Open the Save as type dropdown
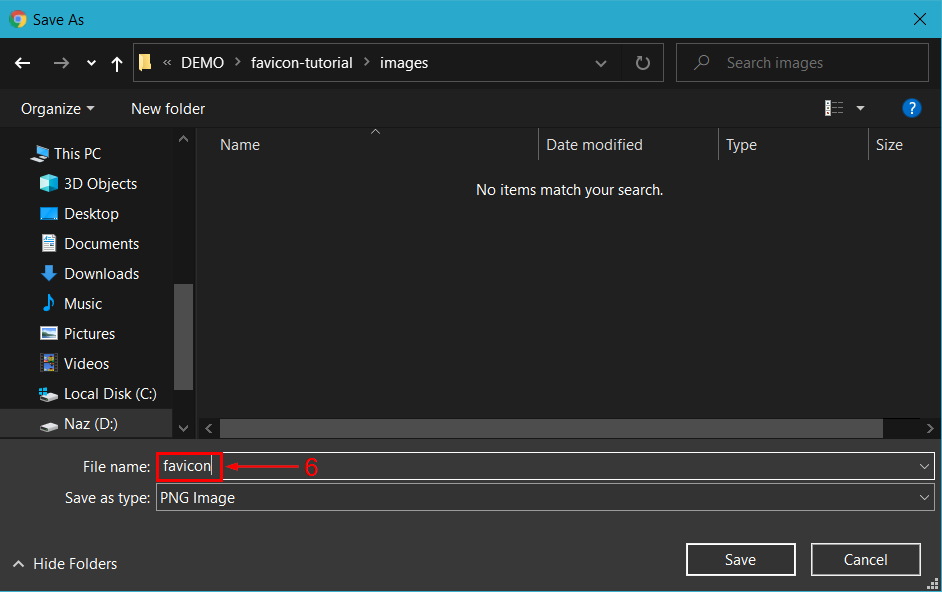 coord(924,498)
